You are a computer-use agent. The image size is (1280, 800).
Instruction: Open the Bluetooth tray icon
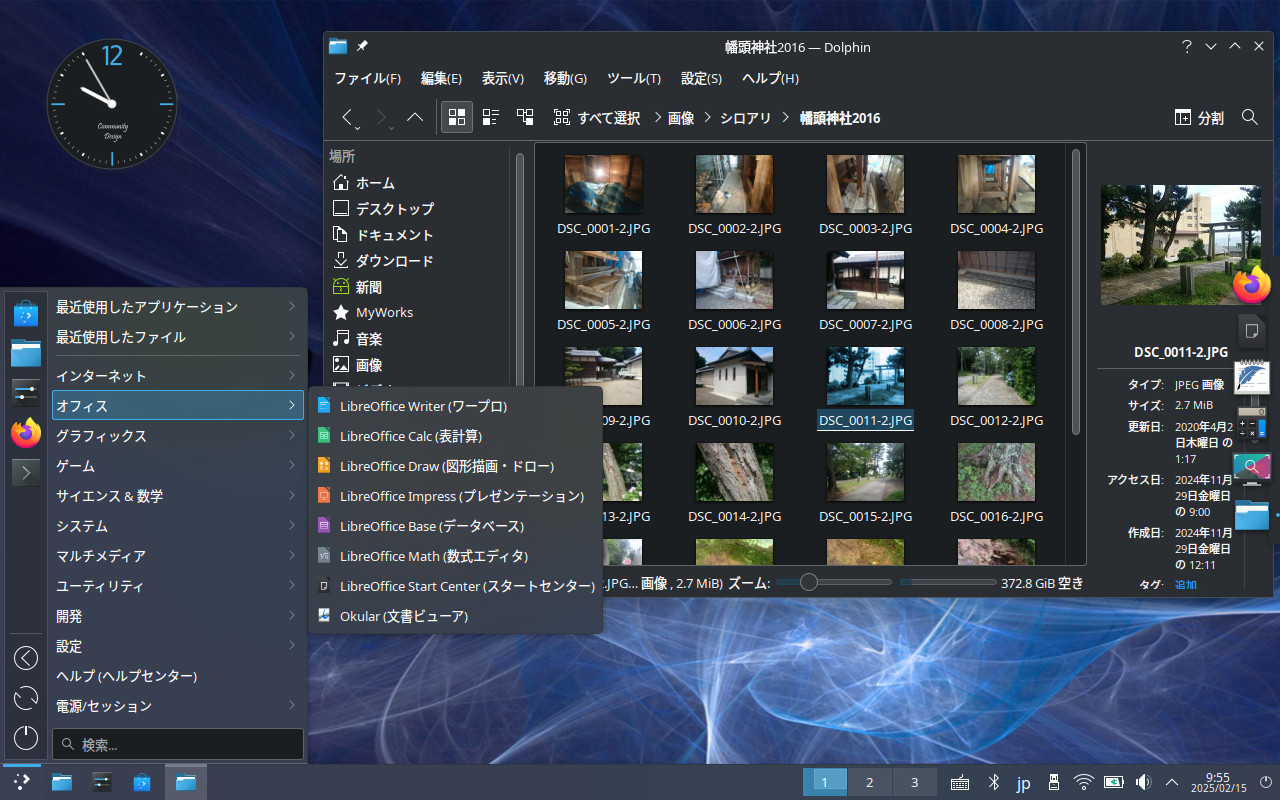coord(994,782)
